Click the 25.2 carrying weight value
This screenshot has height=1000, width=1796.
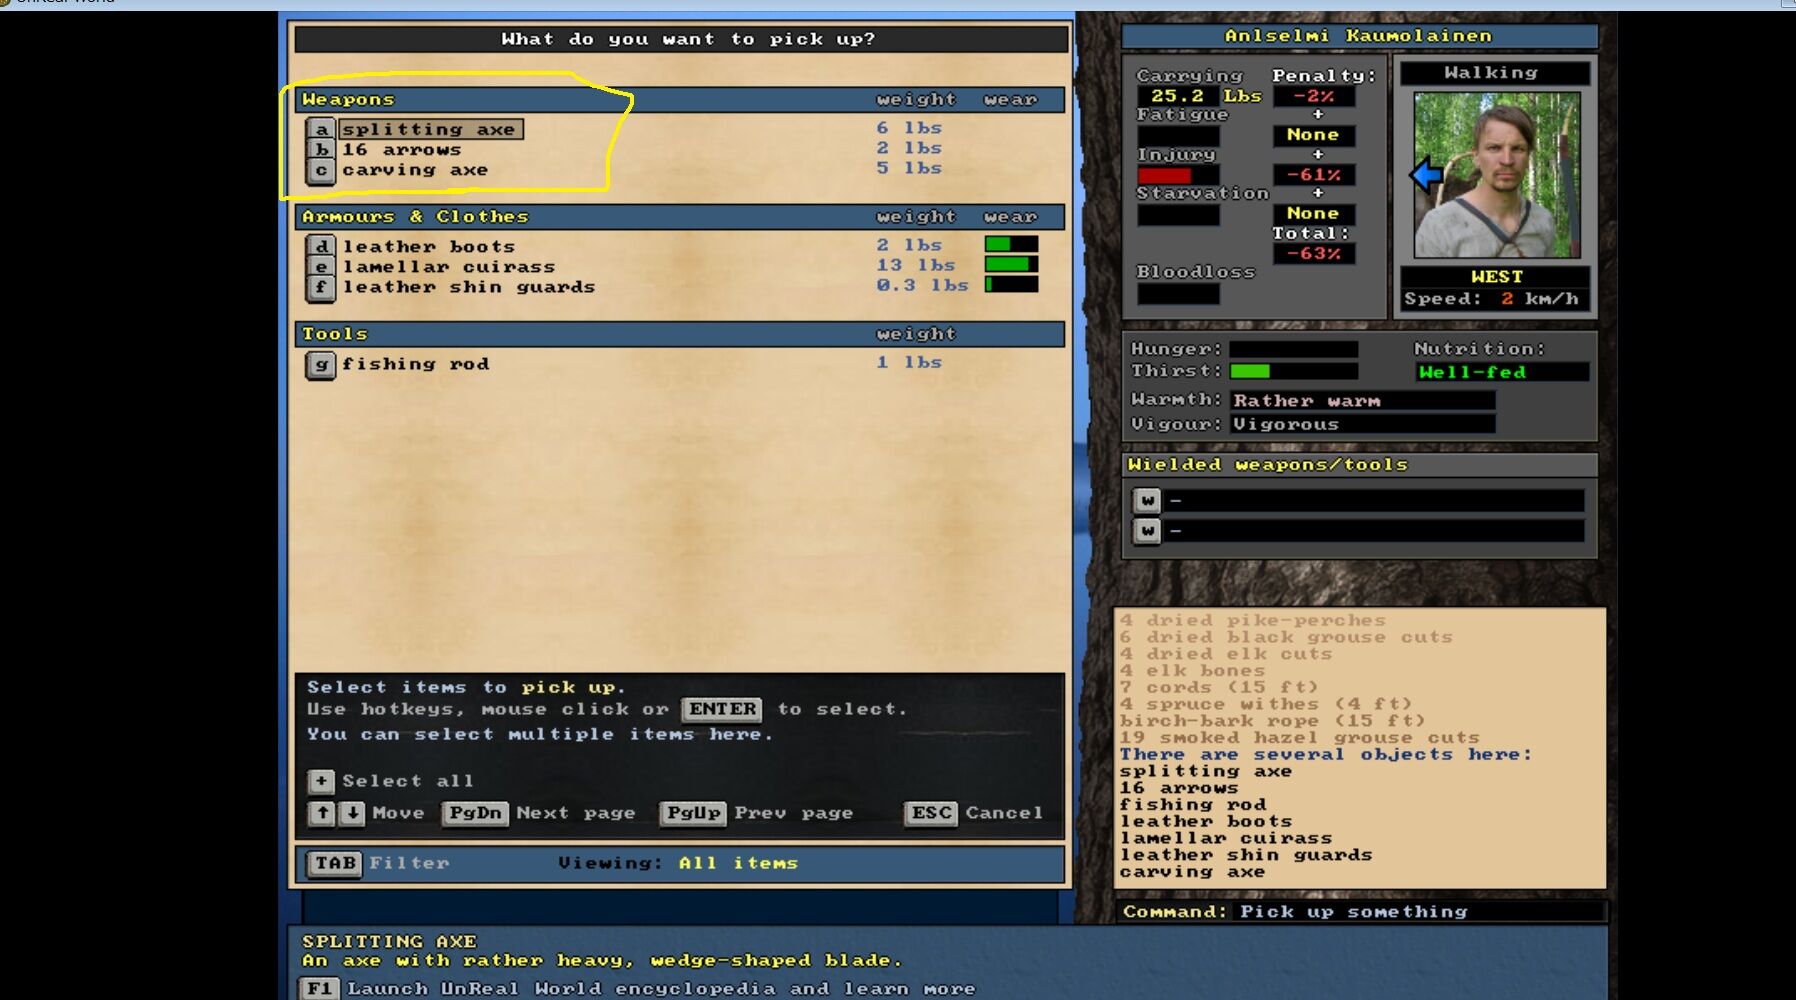(1177, 96)
